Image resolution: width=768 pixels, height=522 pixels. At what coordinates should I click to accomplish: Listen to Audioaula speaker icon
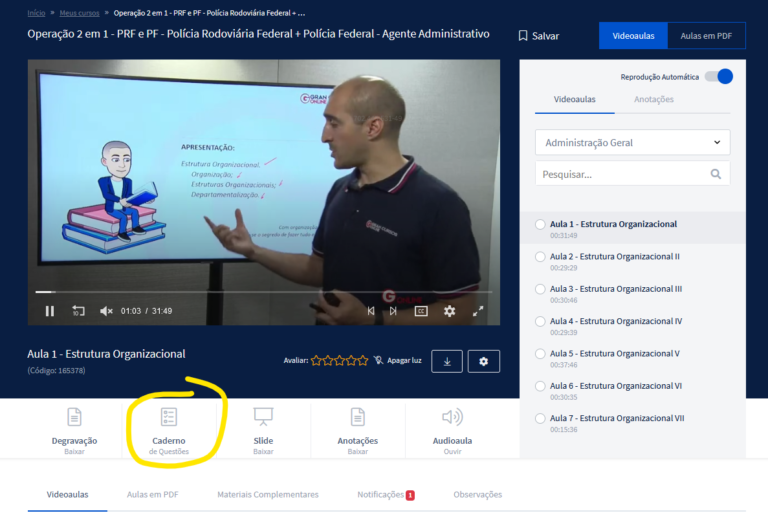[x=452, y=417]
